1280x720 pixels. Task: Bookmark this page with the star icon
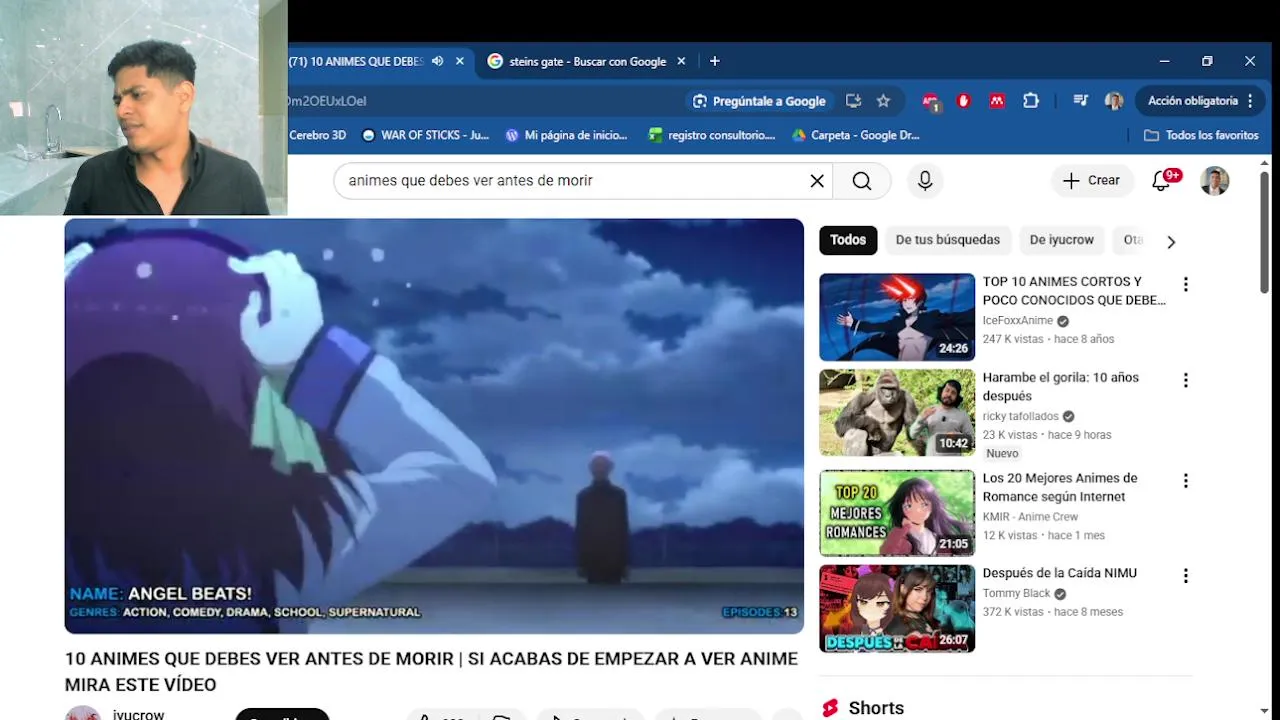click(x=883, y=101)
